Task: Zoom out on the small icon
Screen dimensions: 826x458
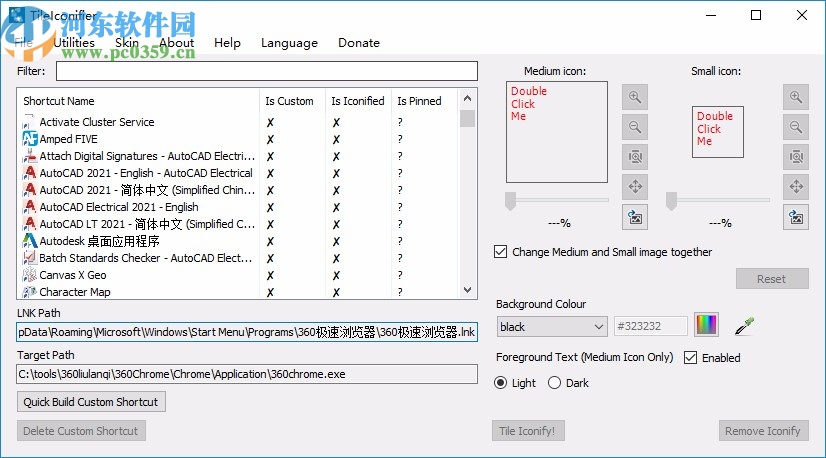Action: (x=795, y=127)
